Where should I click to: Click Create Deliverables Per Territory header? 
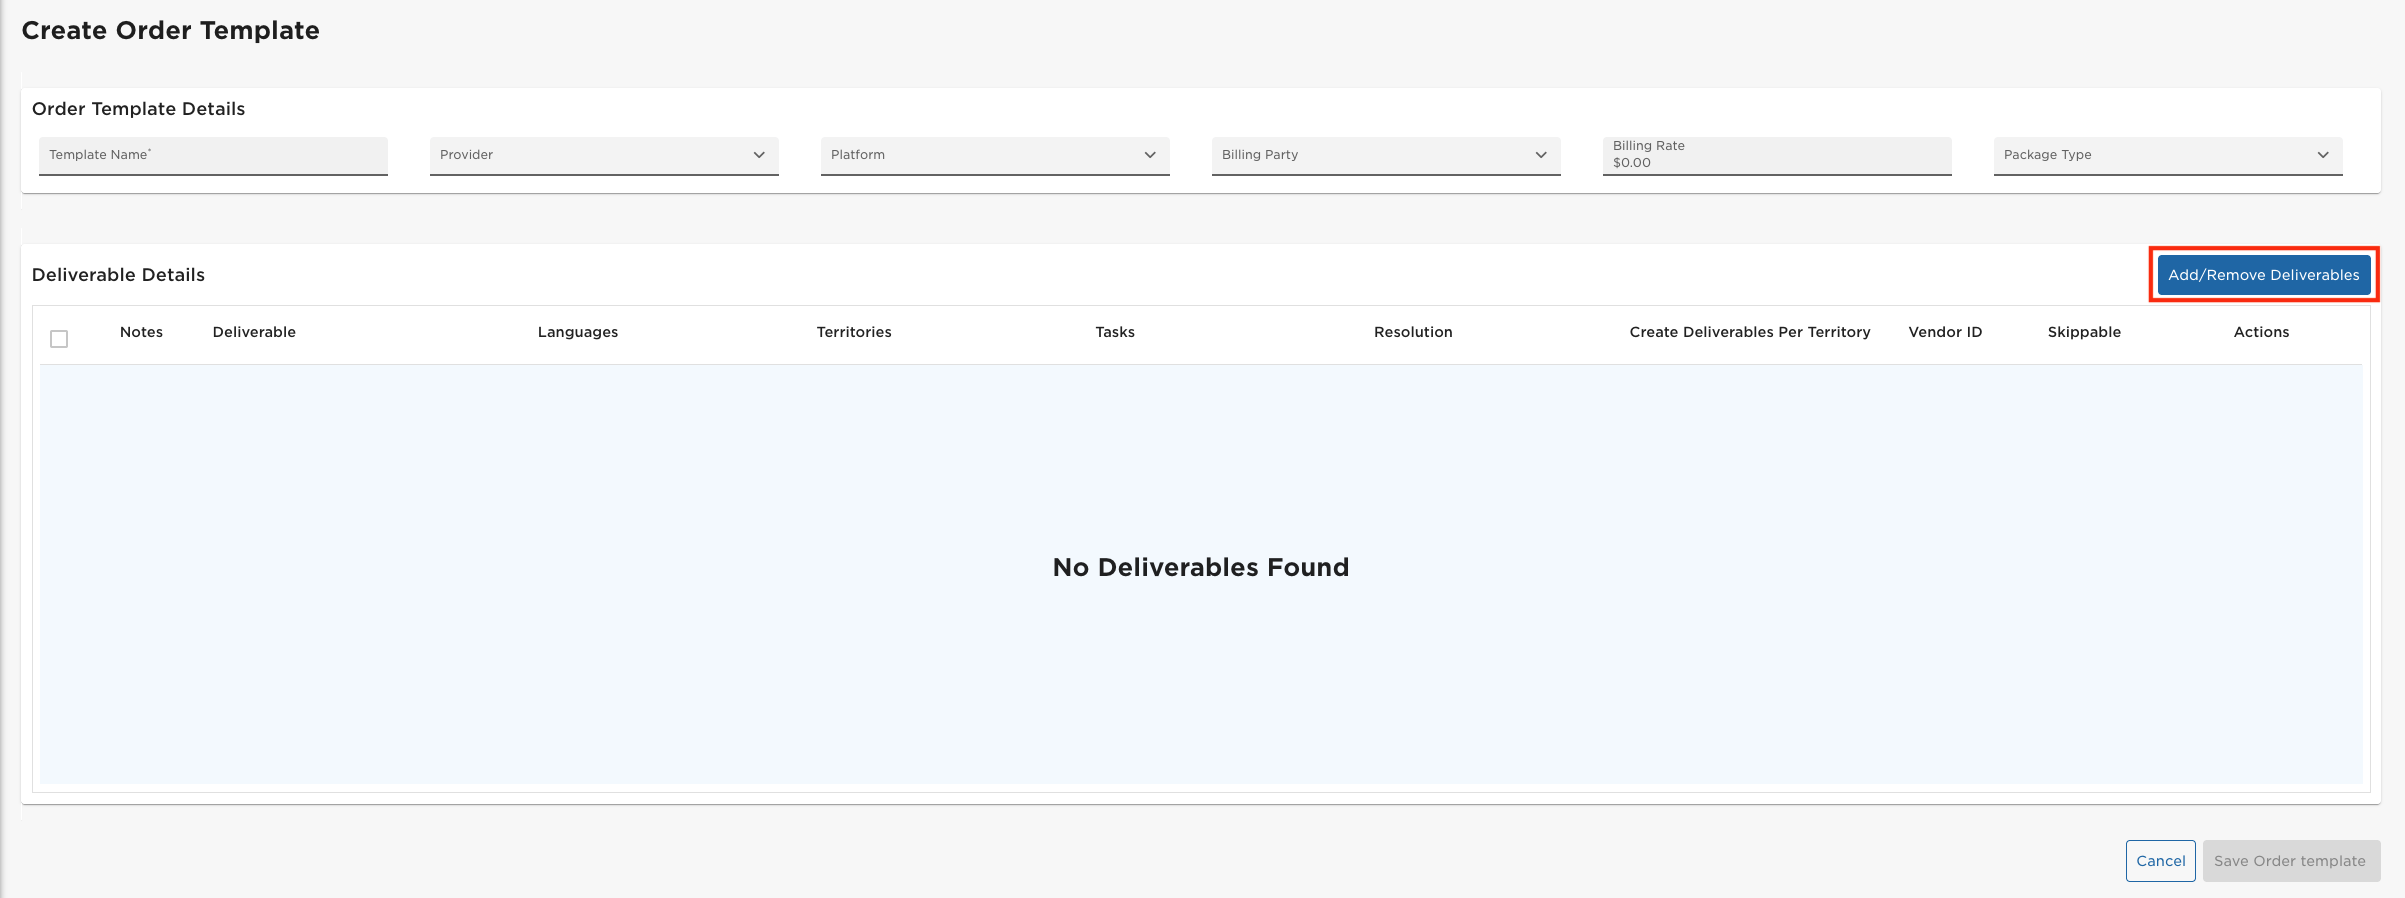(x=1750, y=332)
